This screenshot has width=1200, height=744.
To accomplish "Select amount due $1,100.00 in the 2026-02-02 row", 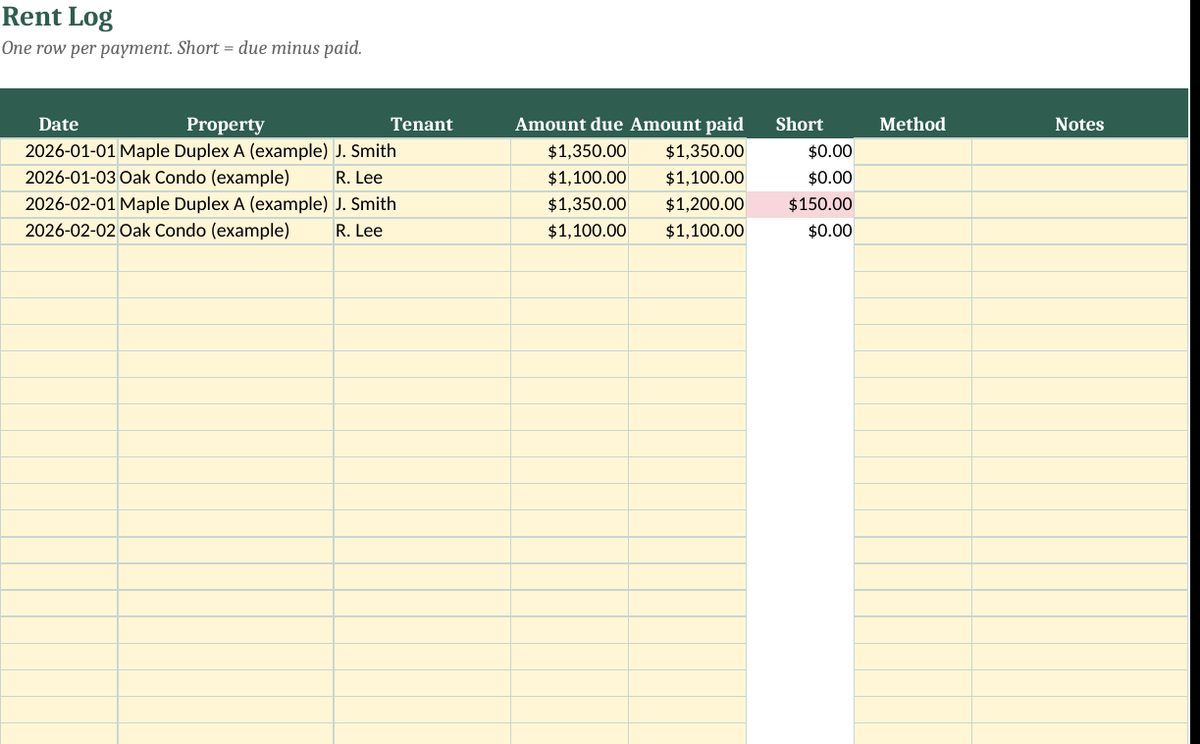I will 569,231.
